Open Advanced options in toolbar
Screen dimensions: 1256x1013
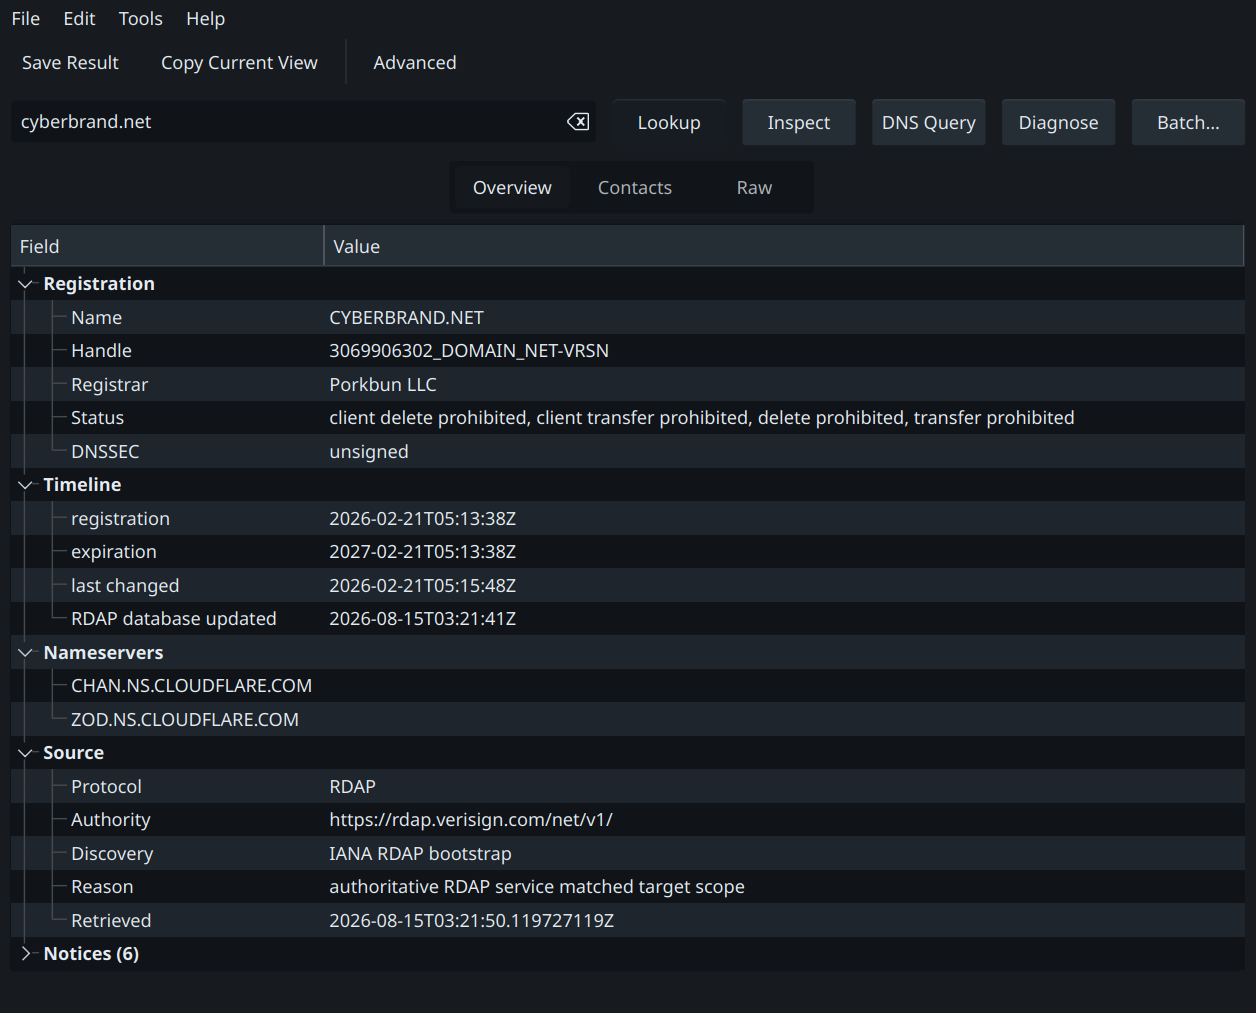point(415,63)
